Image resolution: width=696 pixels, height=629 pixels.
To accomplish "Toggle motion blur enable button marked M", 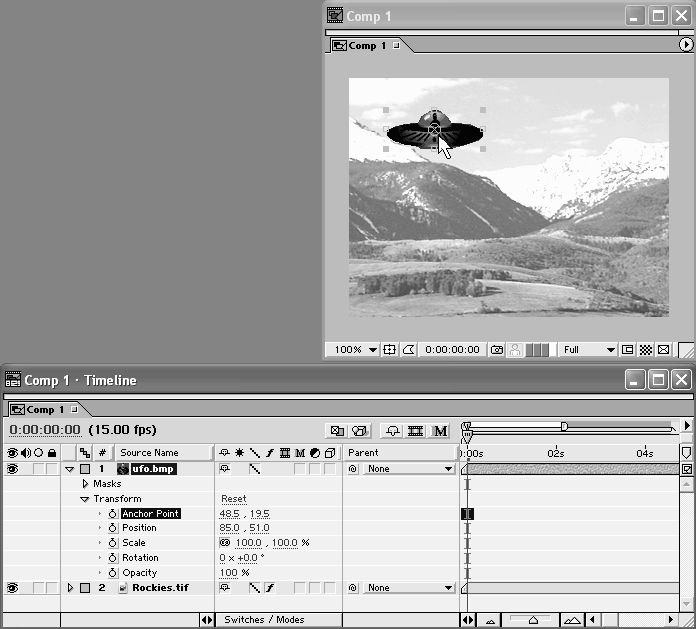I will [x=439, y=431].
